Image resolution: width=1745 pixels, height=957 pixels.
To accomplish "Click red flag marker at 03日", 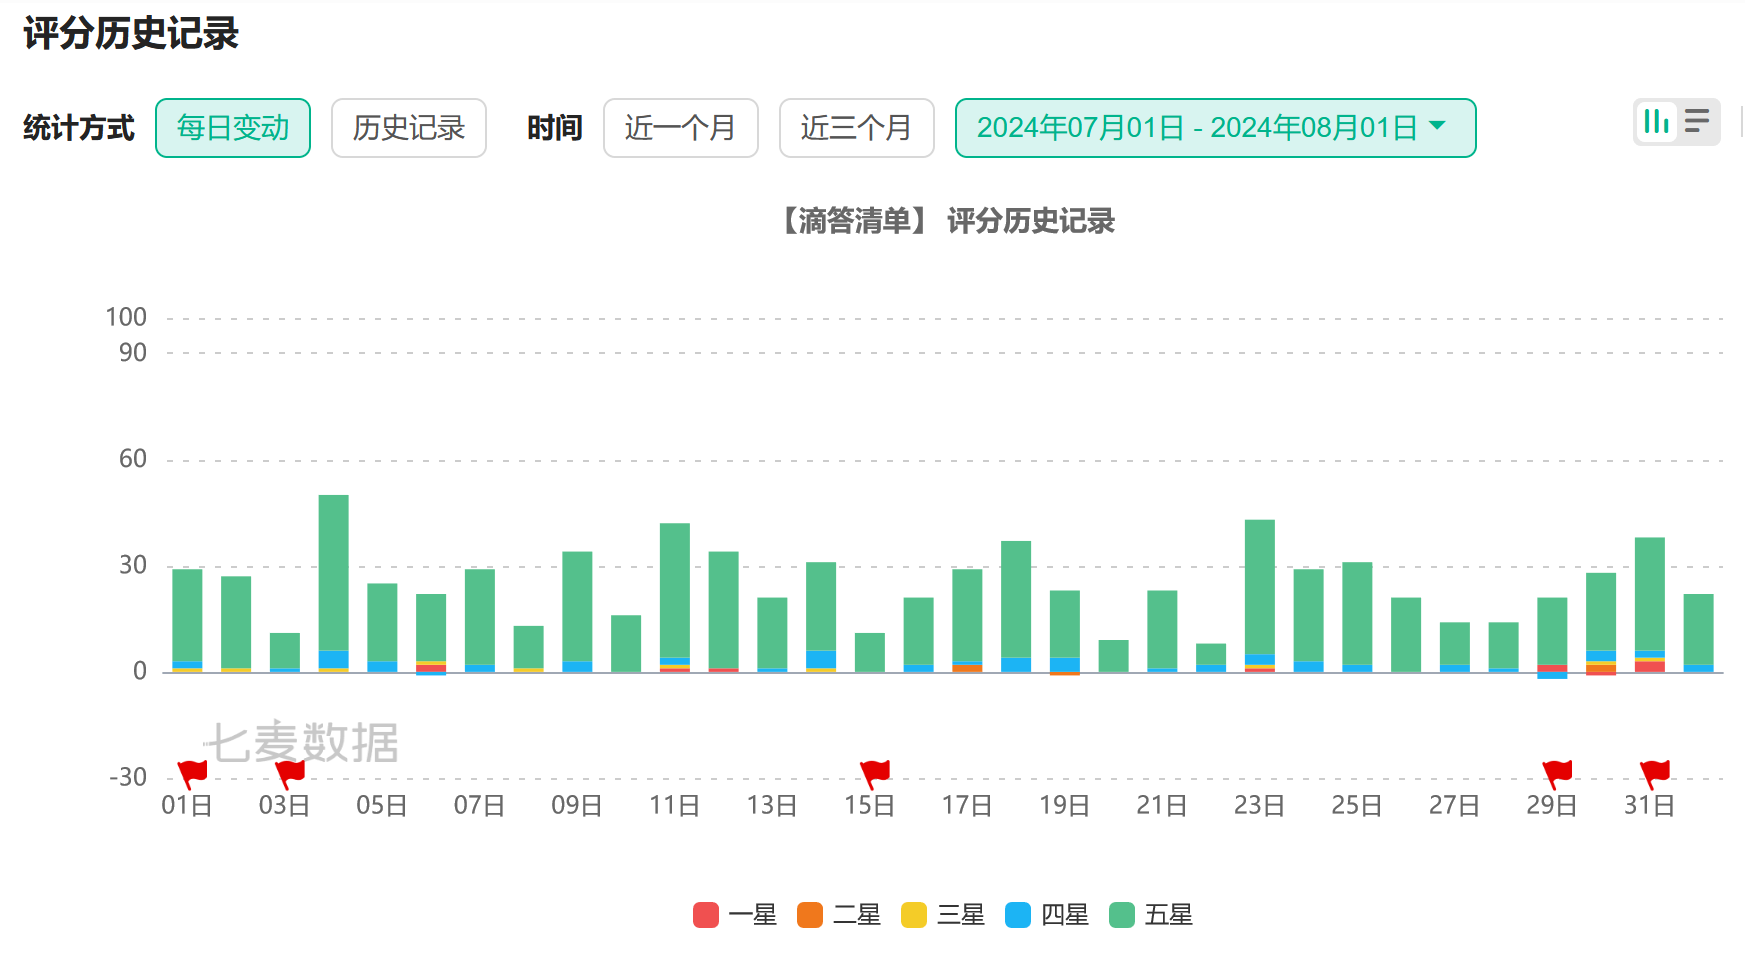I will (290, 774).
